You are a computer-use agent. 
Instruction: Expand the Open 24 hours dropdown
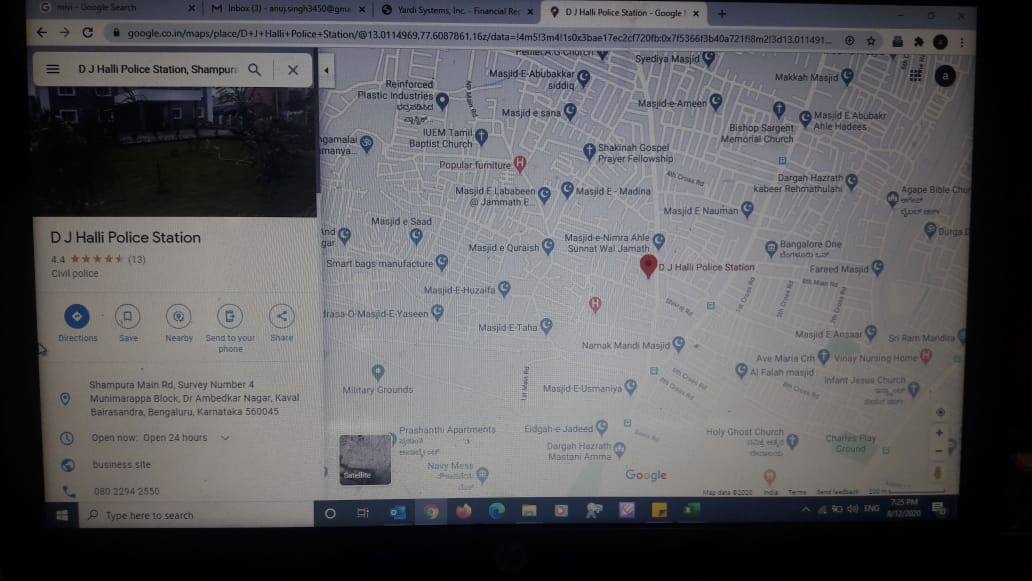(x=225, y=438)
